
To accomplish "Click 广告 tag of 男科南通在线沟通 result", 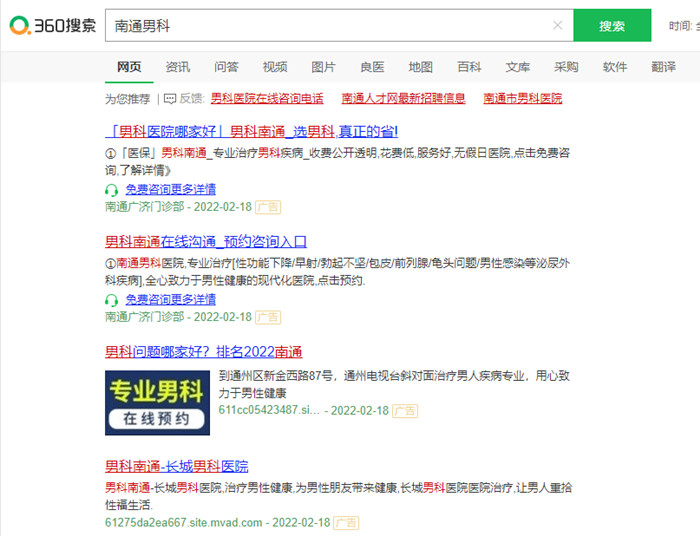I will (x=268, y=317).
